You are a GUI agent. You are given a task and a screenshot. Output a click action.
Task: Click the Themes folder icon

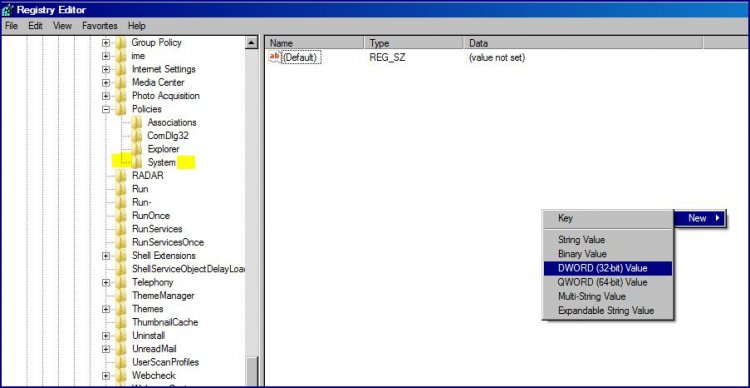(121, 309)
